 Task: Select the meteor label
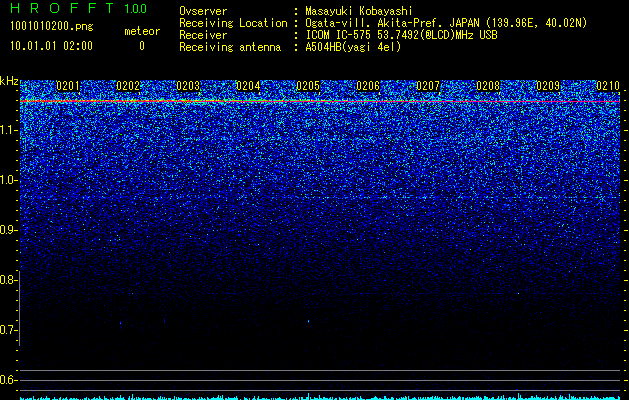click(x=142, y=31)
